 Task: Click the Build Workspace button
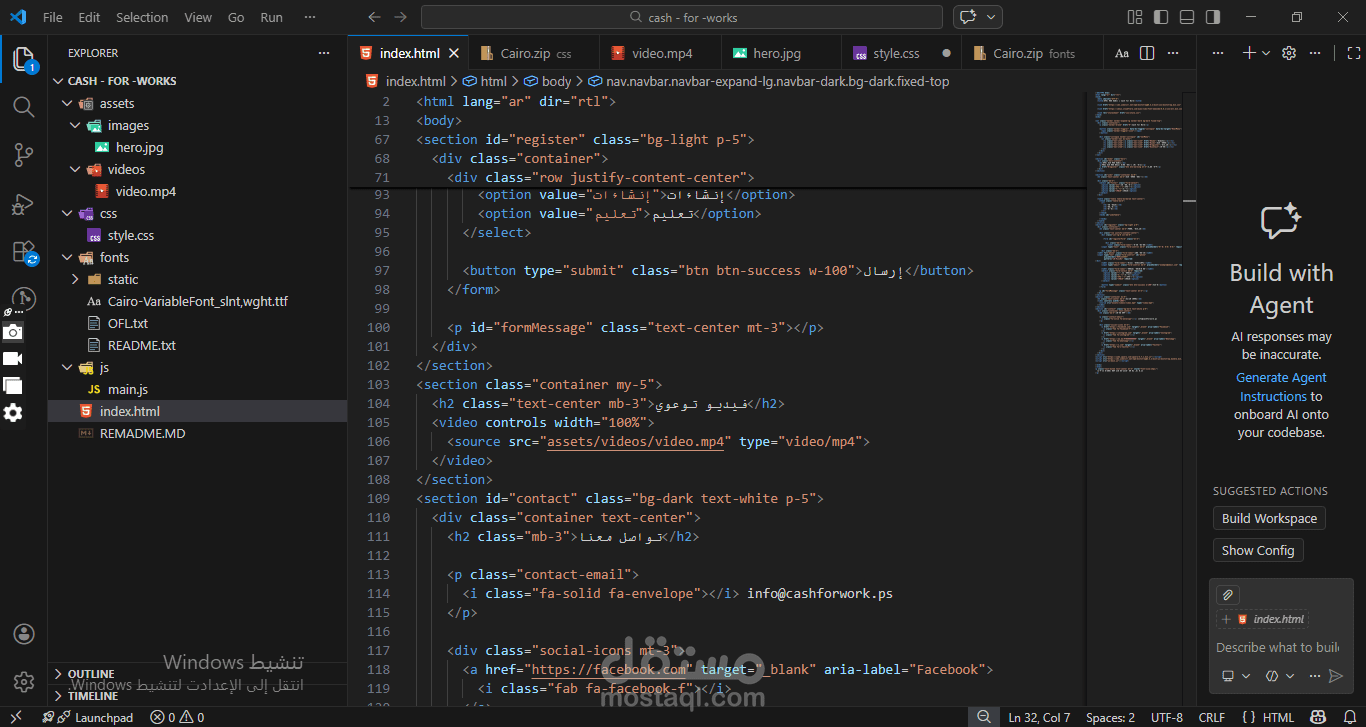pyautogui.click(x=1269, y=518)
